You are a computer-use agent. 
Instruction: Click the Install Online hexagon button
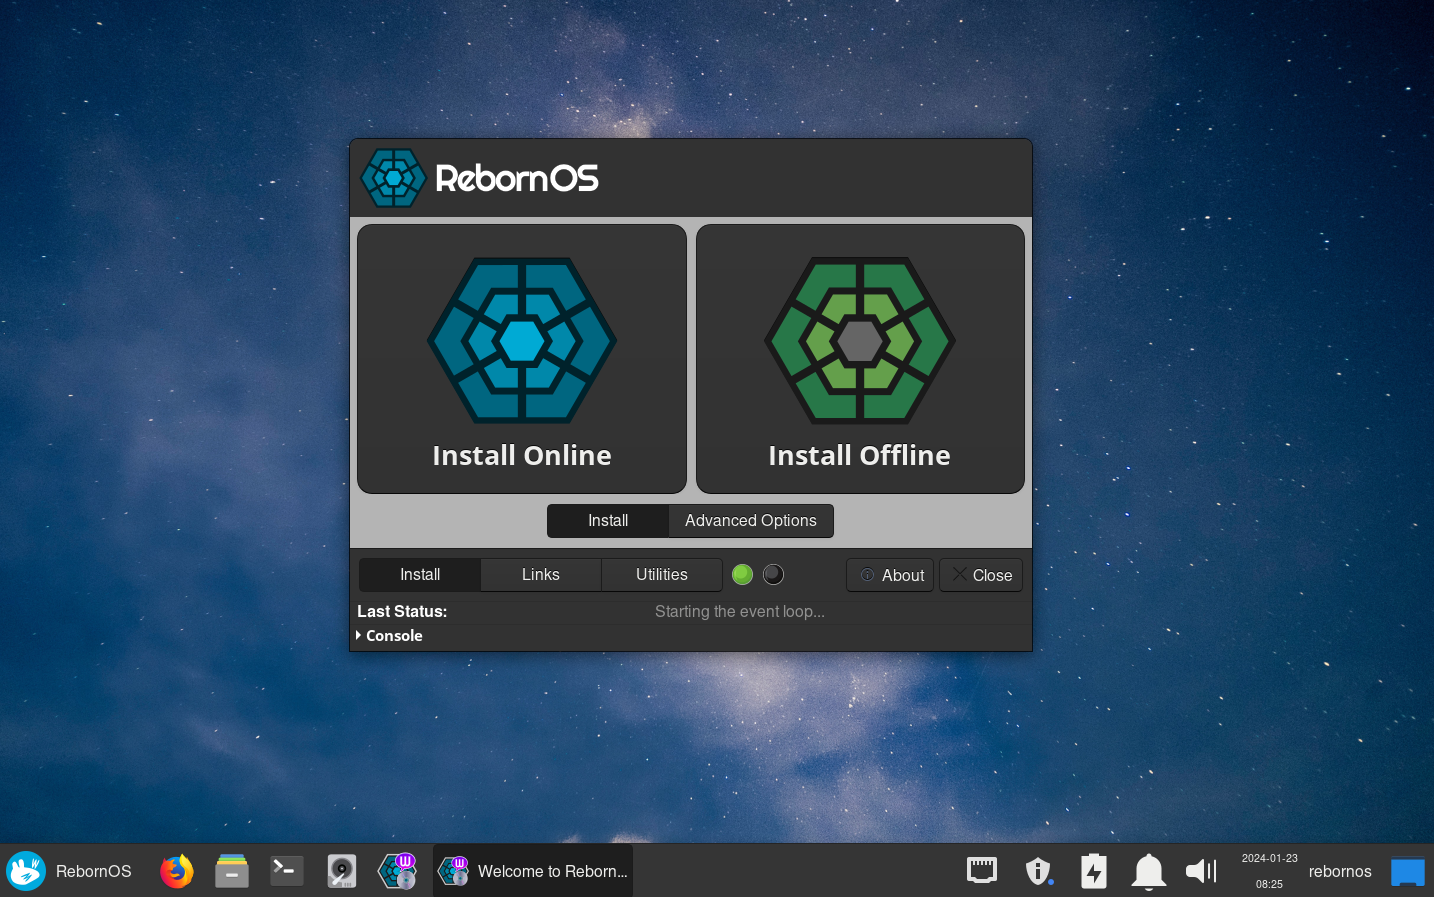click(x=522, y=359)
